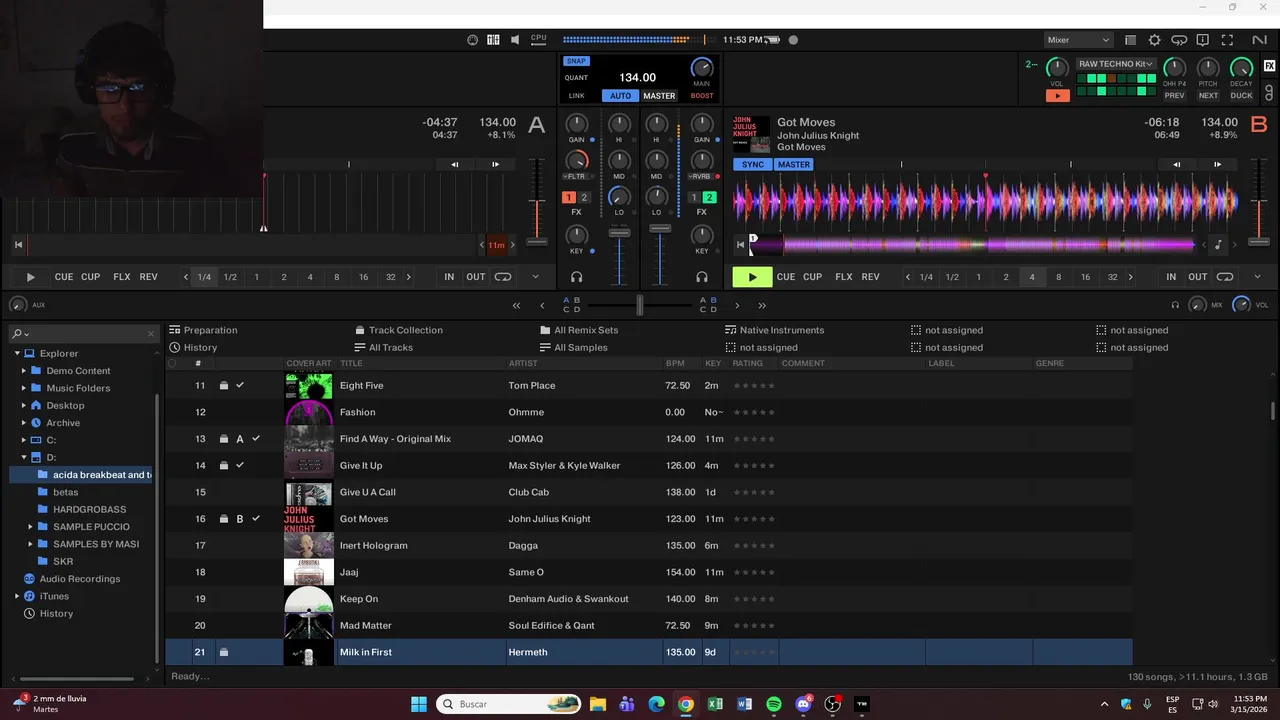Toggle SYNC on Deck B
1280x720 pixels.
click(753, 165)
